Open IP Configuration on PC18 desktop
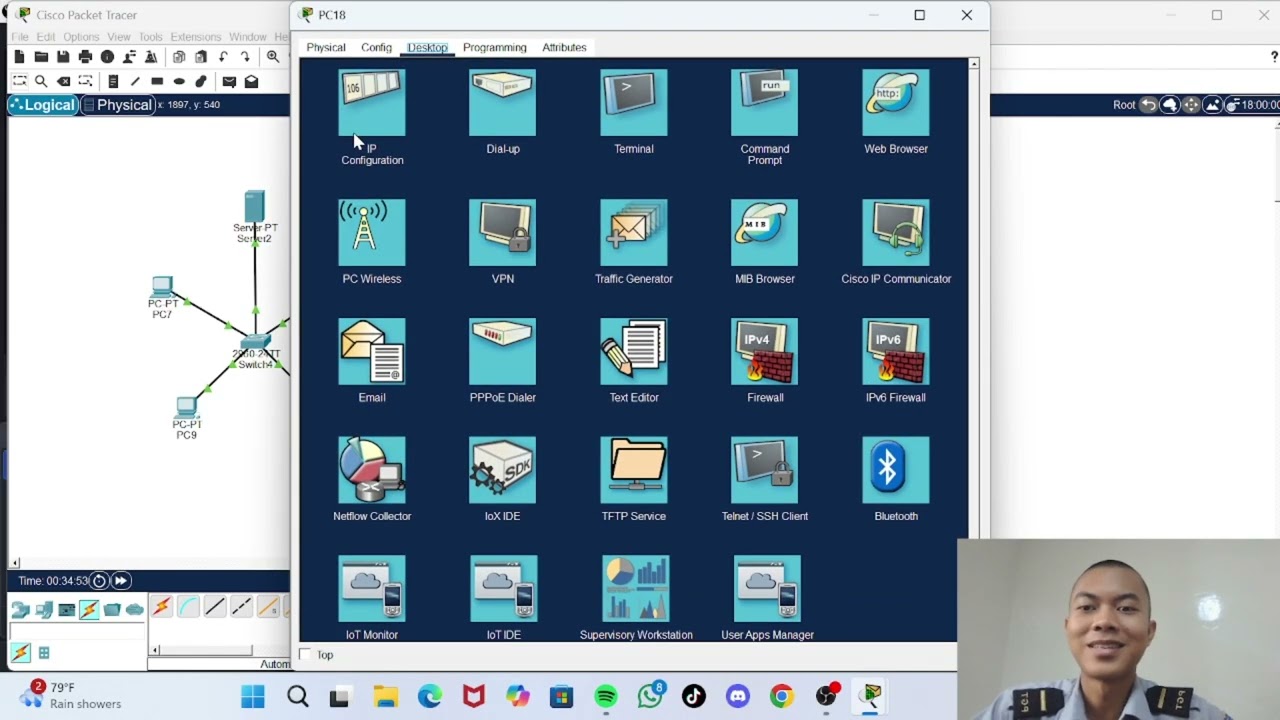The width and height of the screenshot is (1280, 720). [x=372, y=102]
